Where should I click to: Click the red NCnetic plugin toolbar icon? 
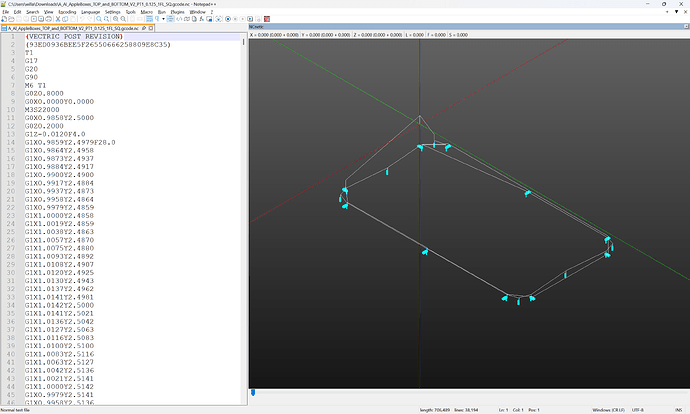coord(266,19)
